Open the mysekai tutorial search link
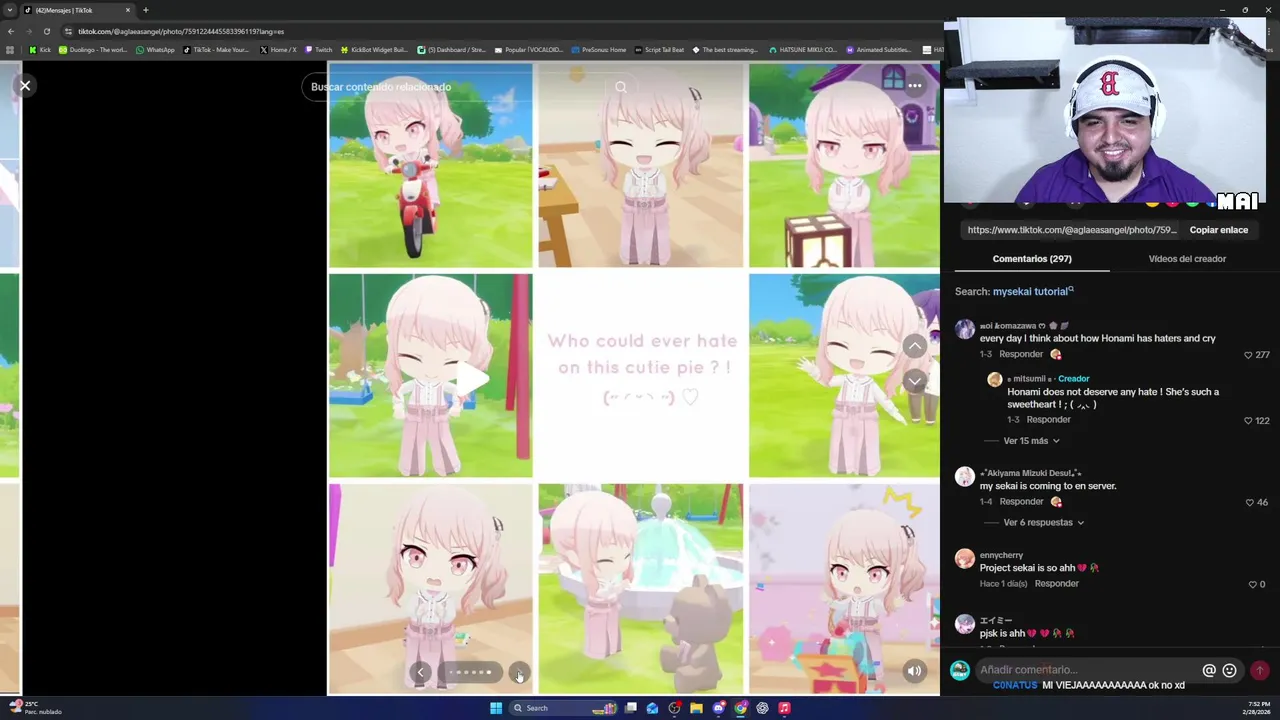Screen dimensions: 1280x720 1033,291
